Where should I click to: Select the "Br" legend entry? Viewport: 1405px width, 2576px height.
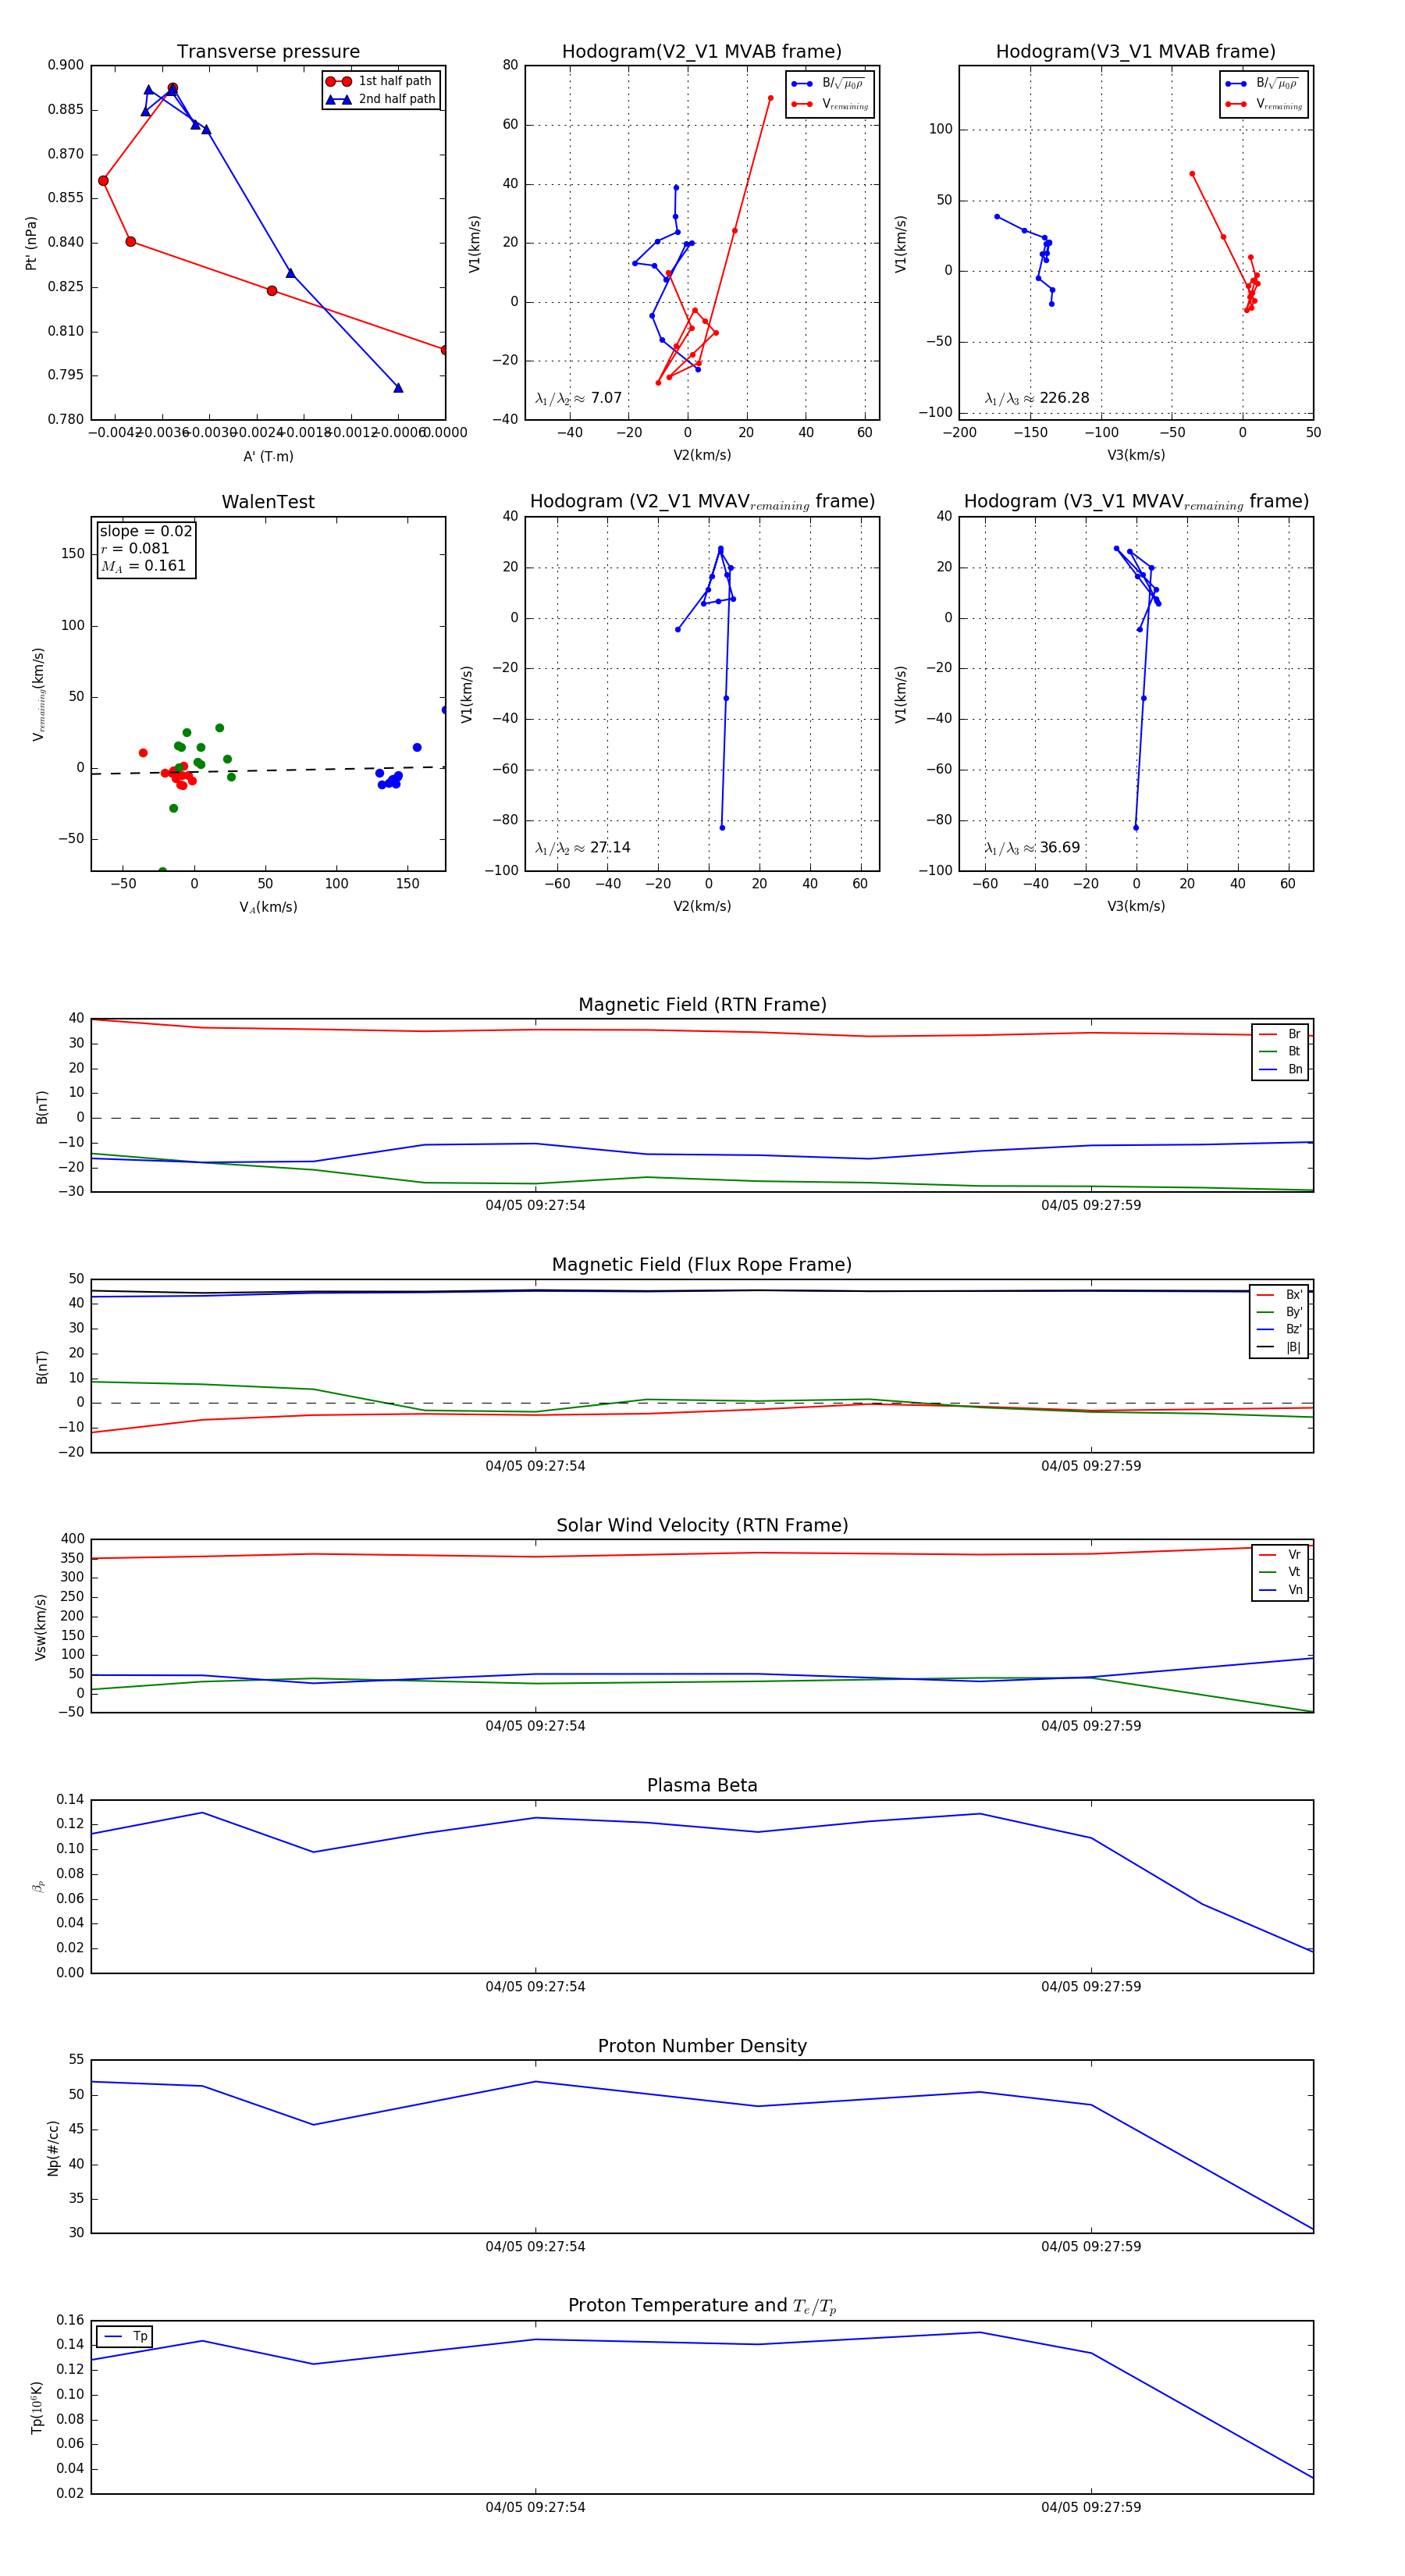[1280, 1034]
